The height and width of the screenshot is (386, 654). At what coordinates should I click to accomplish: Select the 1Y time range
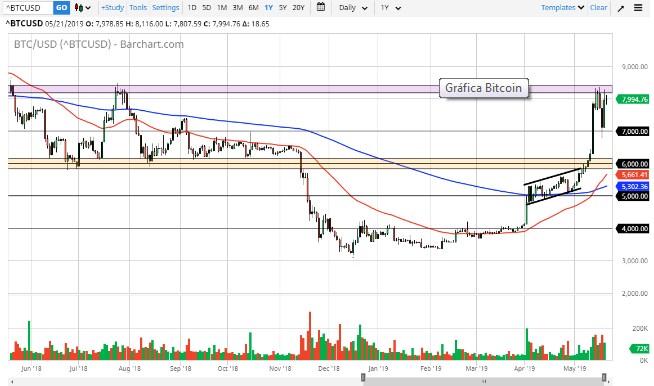(x=269, y=8)
